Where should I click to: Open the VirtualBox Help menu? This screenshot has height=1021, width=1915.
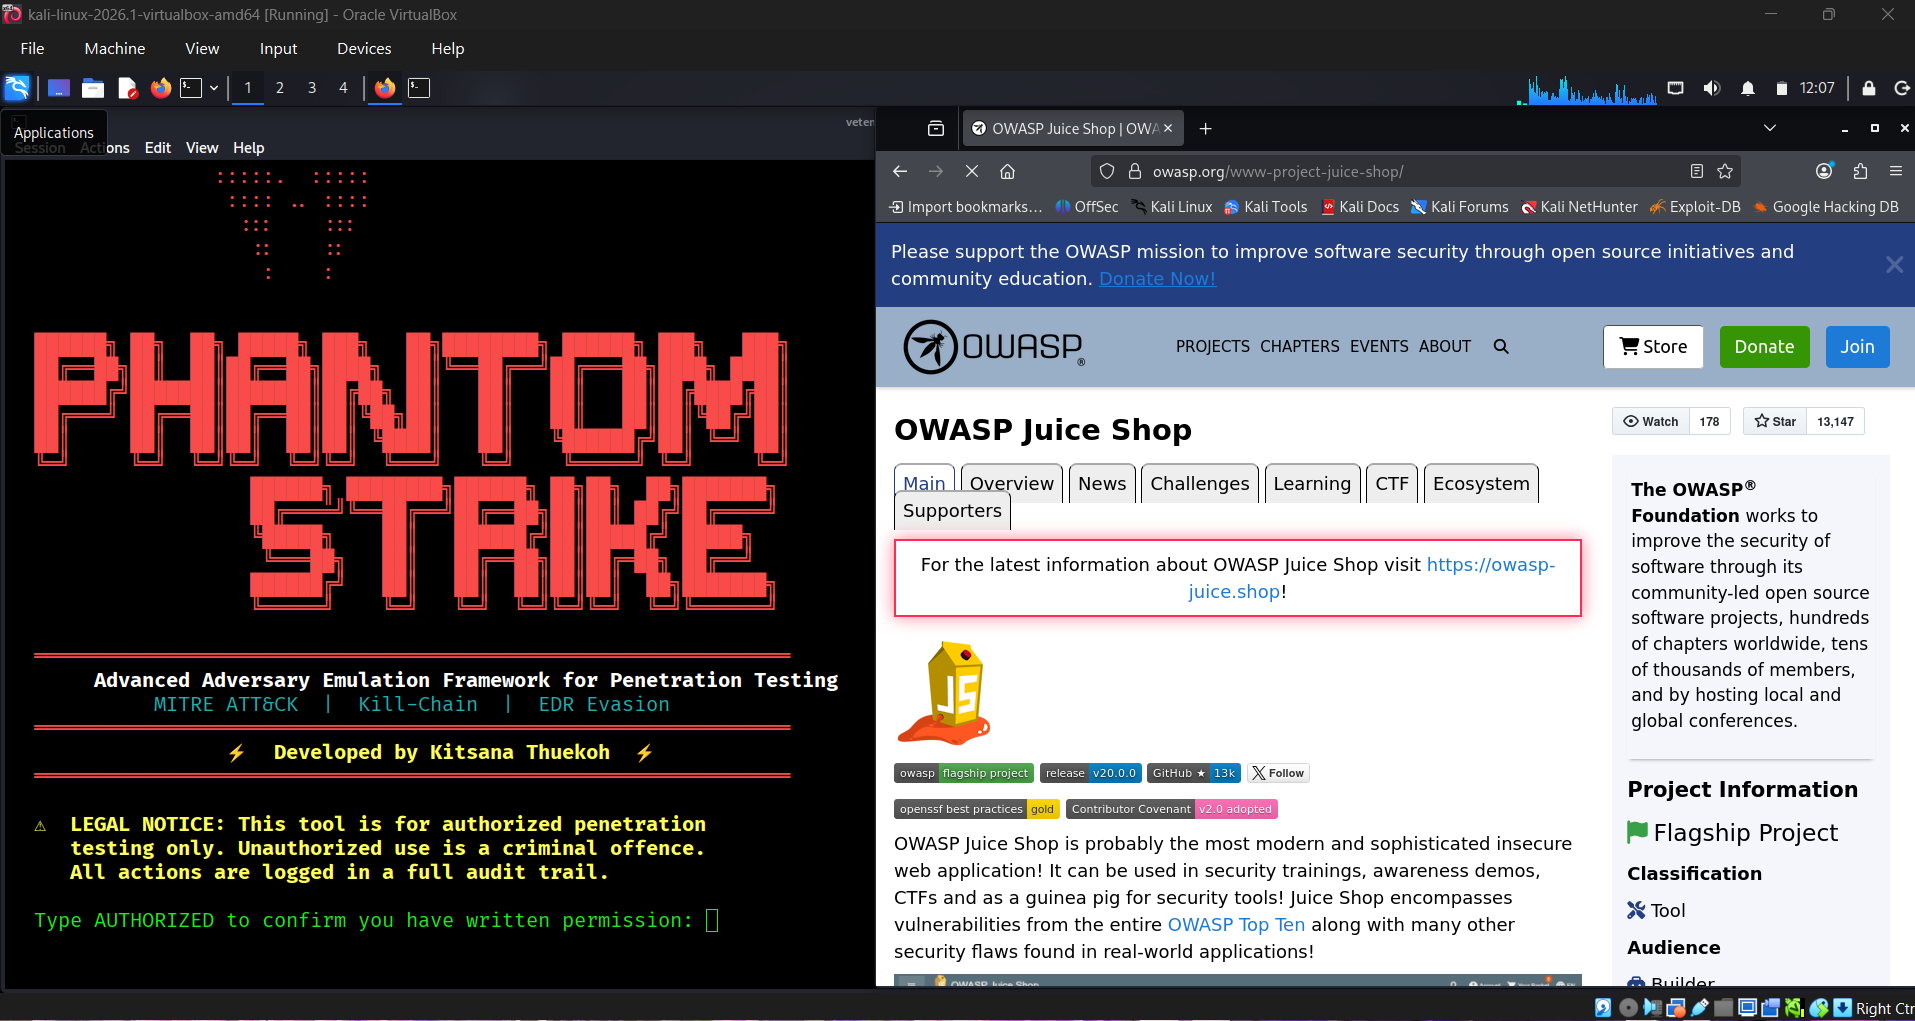[x=447, y=48]
